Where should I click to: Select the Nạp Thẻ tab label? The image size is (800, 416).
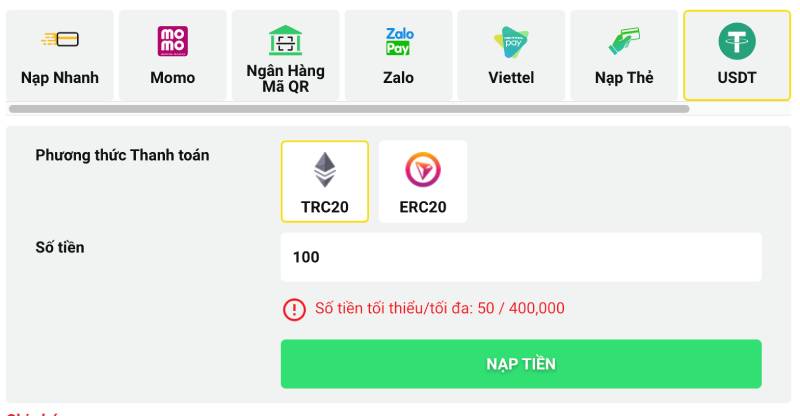click(x=624, y=78)
